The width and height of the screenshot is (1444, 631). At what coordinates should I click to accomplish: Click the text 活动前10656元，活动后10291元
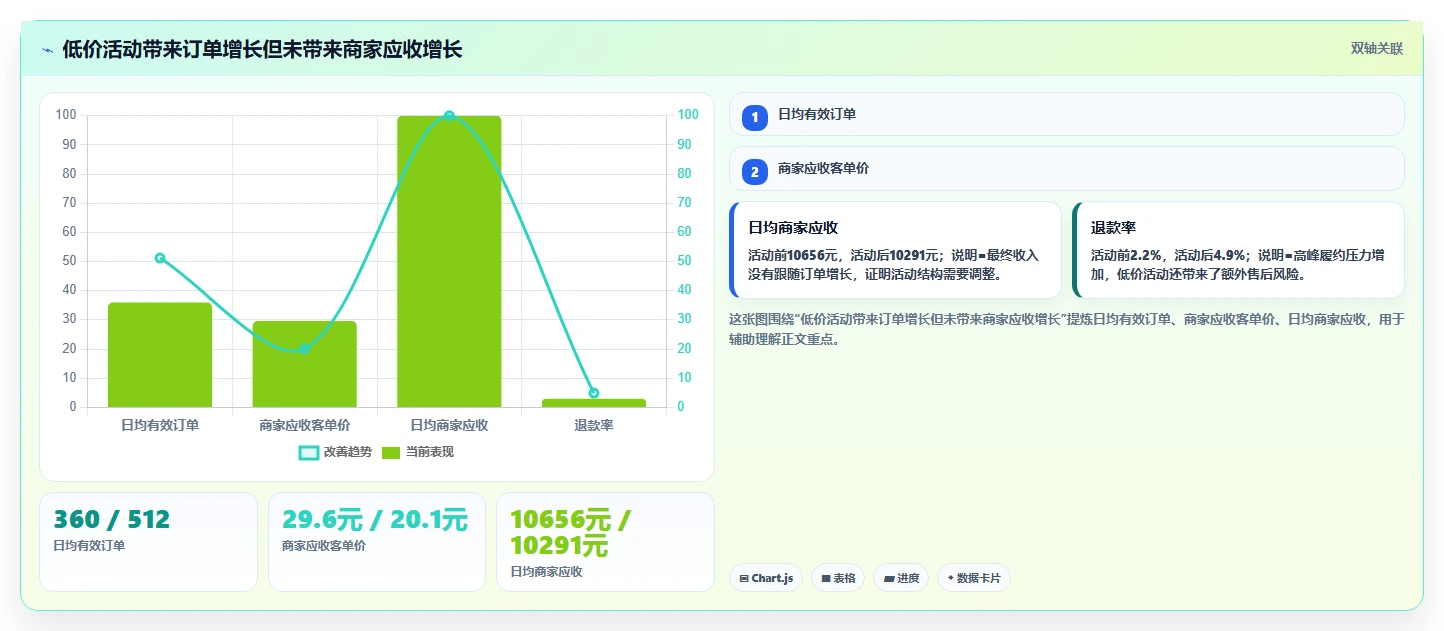(x=843, y=256)
